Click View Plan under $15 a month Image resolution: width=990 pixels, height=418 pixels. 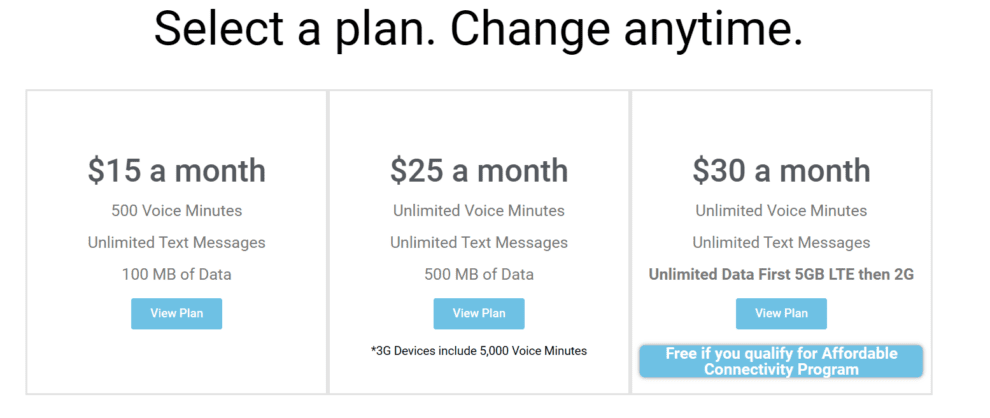[x=176, y=313]
